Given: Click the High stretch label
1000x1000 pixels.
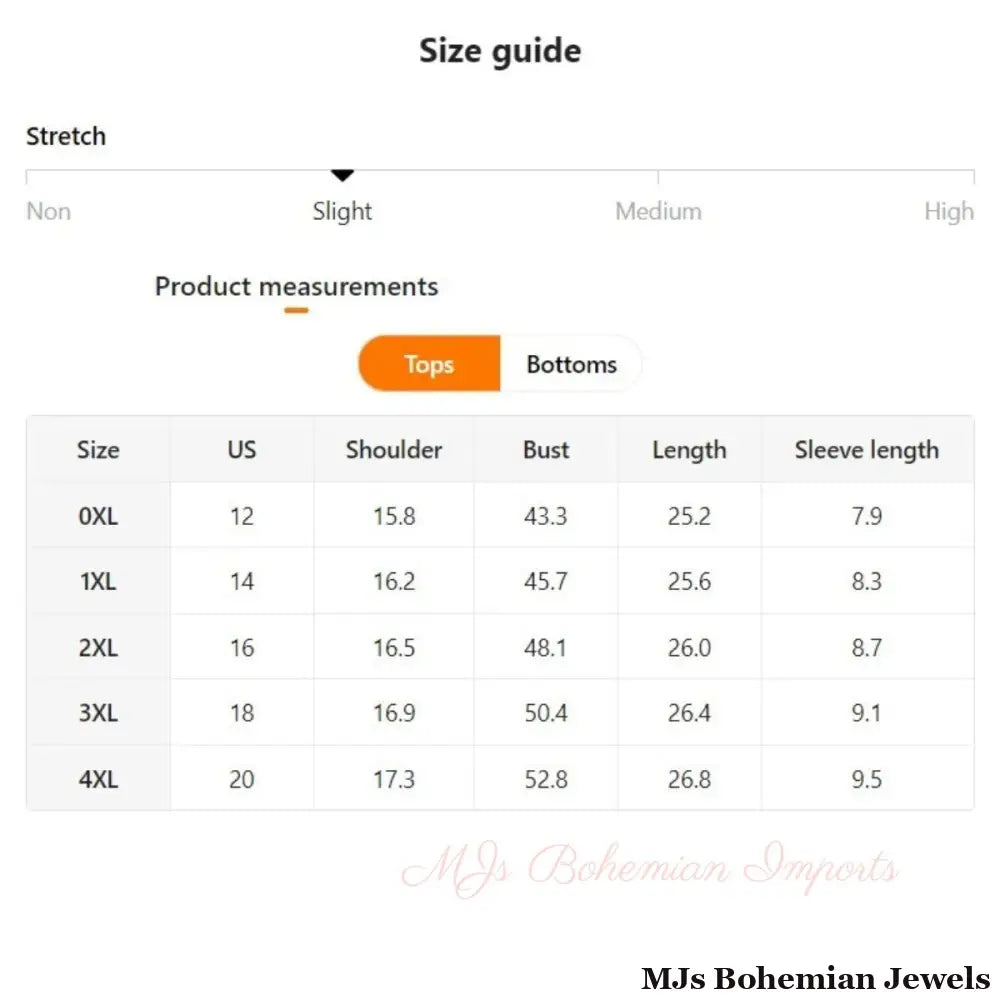Looking at the screenshot, I should 948,212.
